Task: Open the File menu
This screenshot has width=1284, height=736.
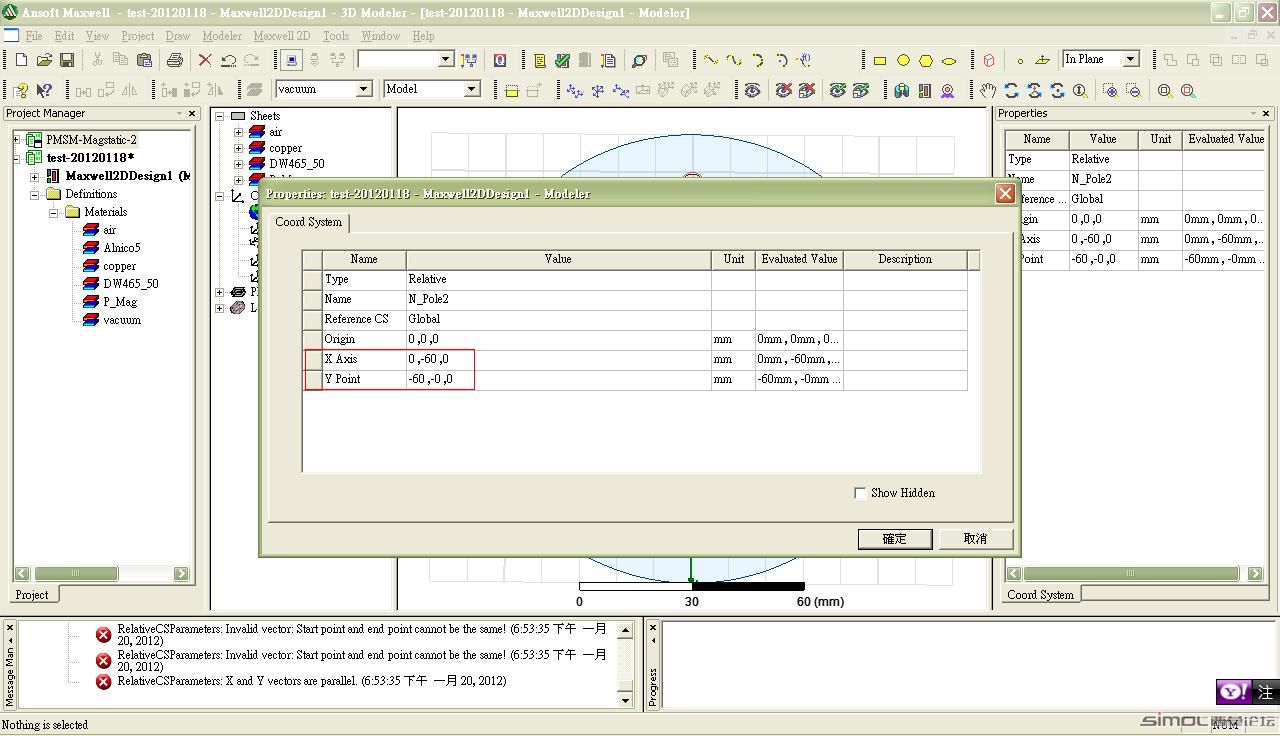Action: coord(33,36)
